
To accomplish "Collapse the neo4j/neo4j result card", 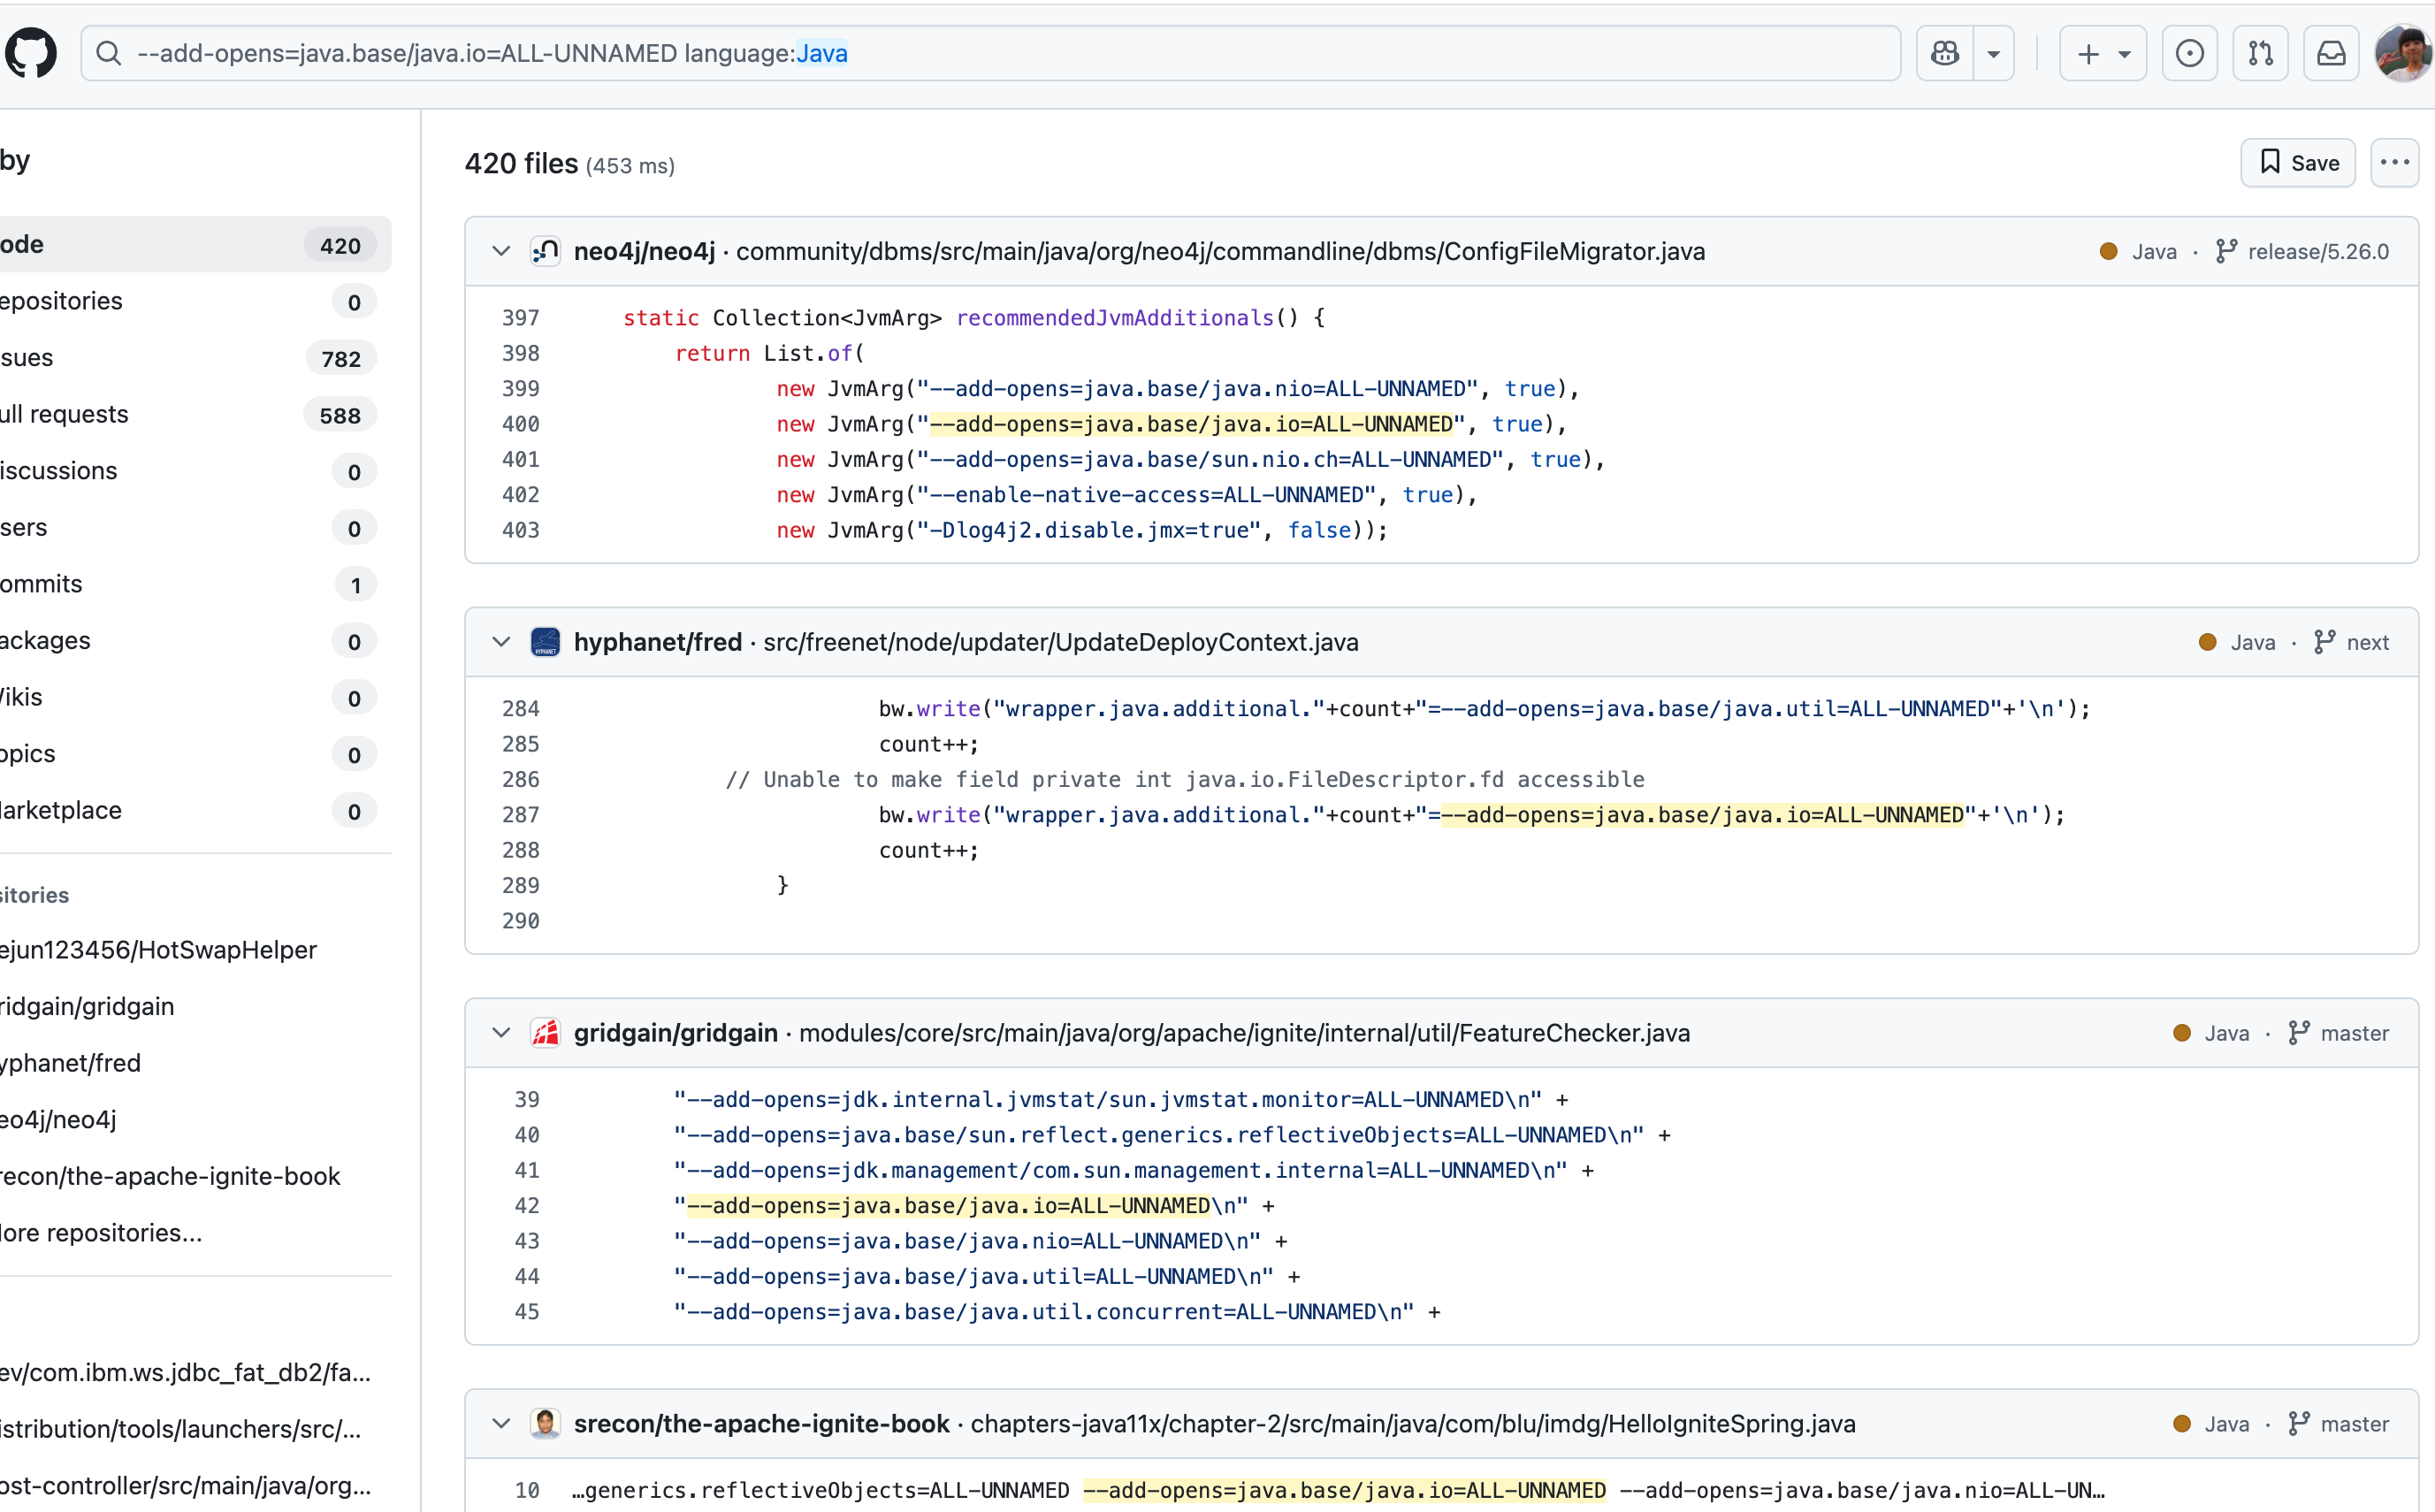I will [x=501, y=251].
